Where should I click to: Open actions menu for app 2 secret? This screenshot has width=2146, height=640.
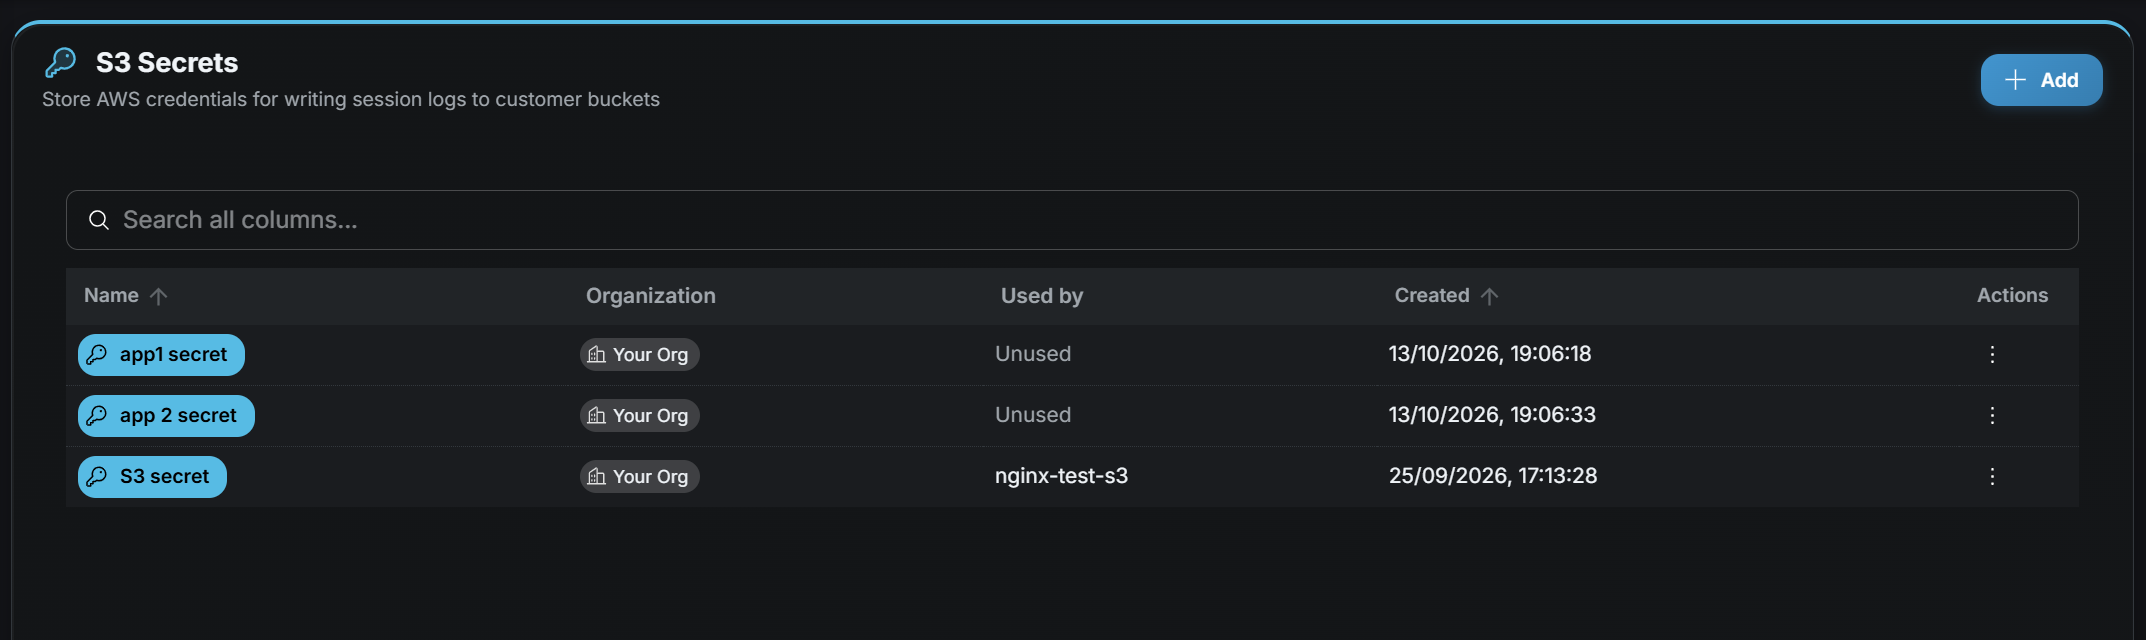(1992, 416)
